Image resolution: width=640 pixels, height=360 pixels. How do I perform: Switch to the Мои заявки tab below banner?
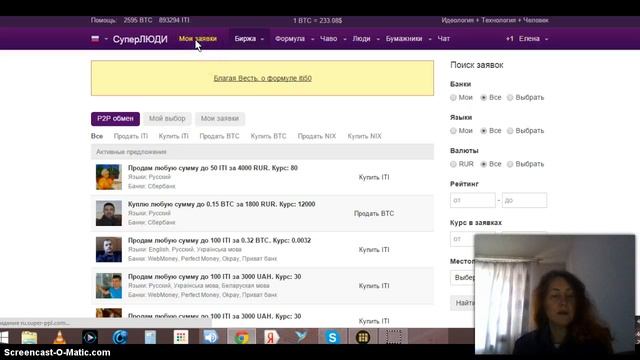click(x=220, y=119)
